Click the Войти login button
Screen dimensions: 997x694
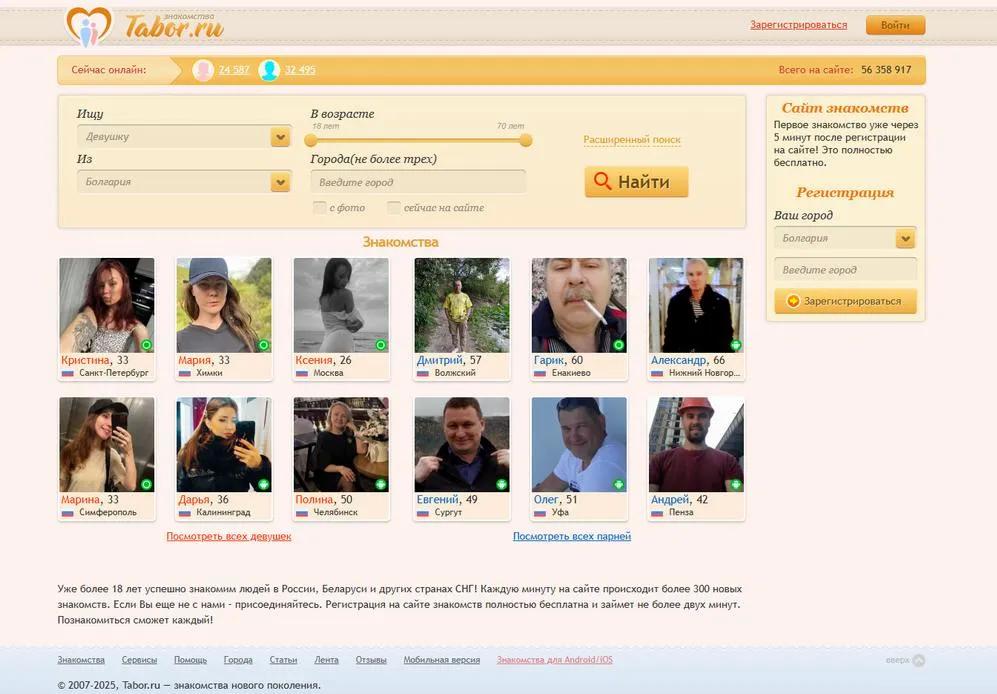point(895,25)
